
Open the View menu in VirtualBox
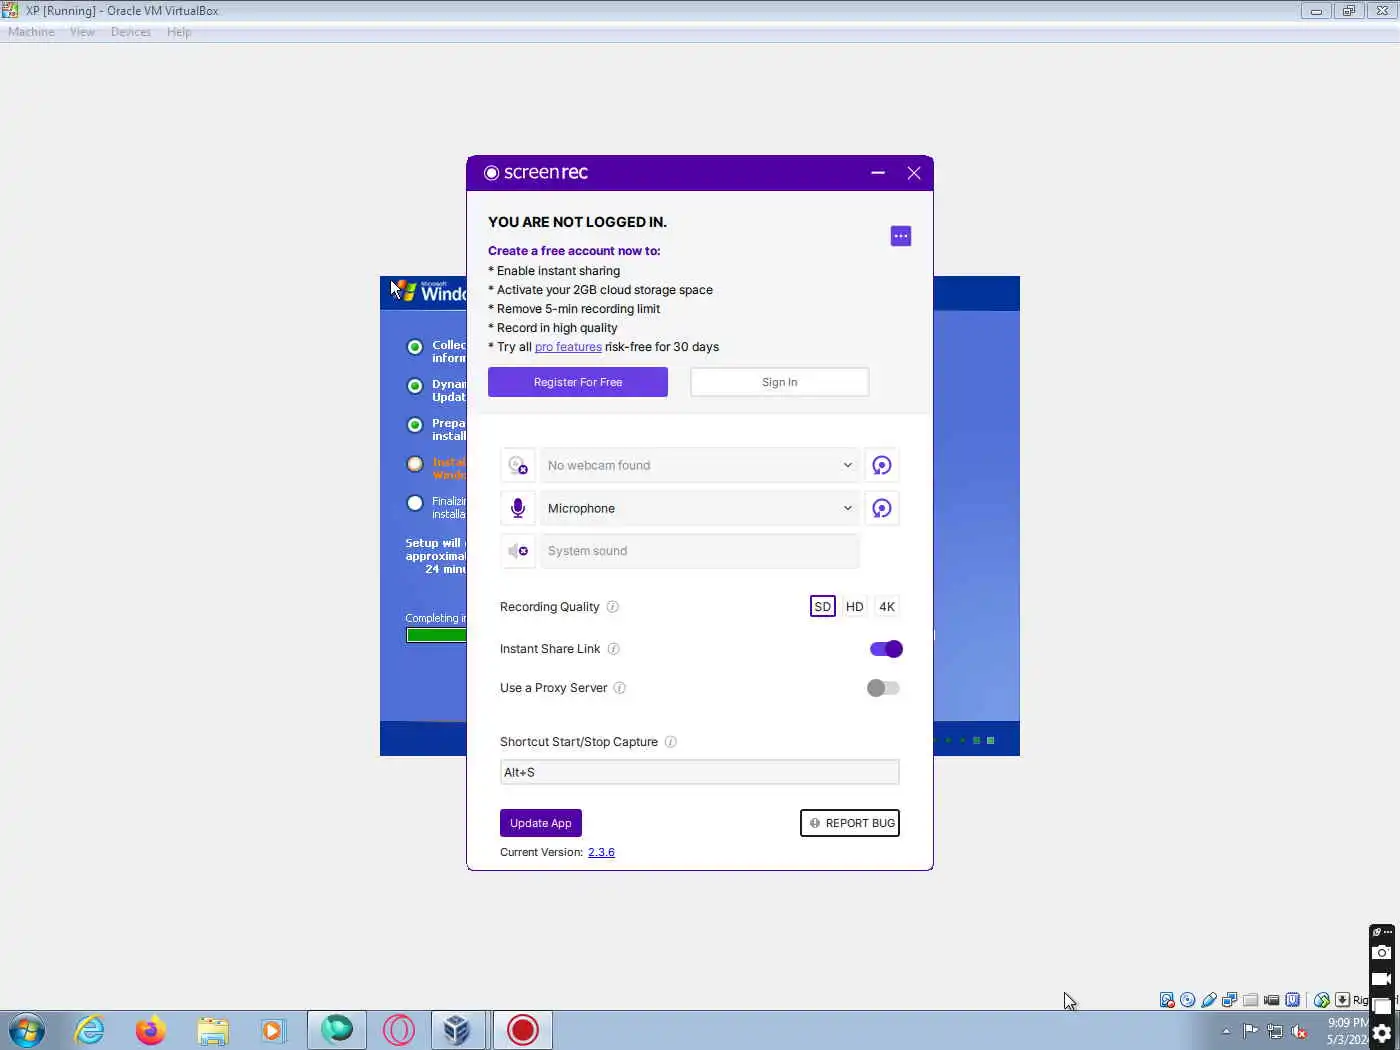tap(82, 32)
